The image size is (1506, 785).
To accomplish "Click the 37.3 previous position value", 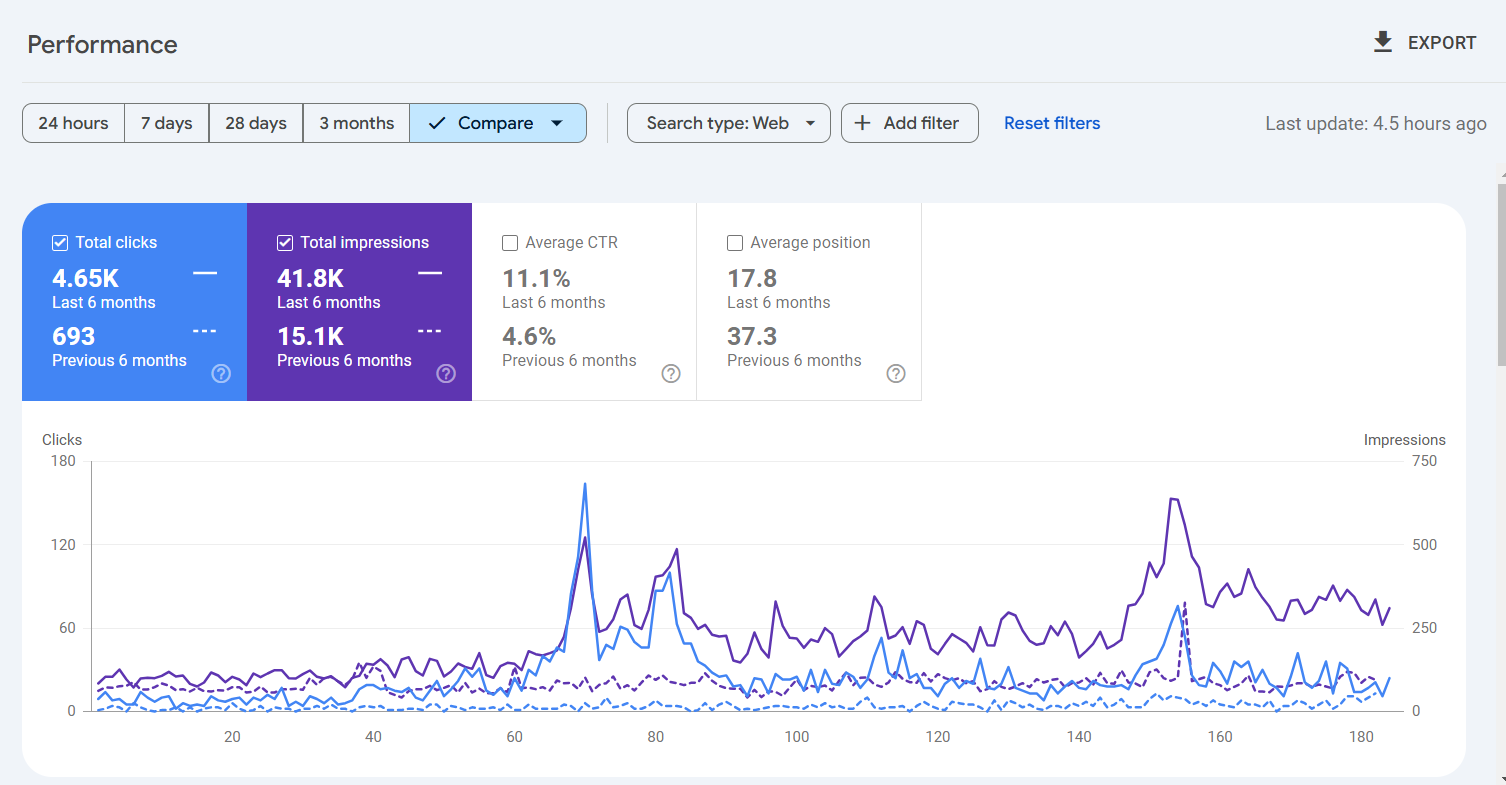I will [752, 336].
